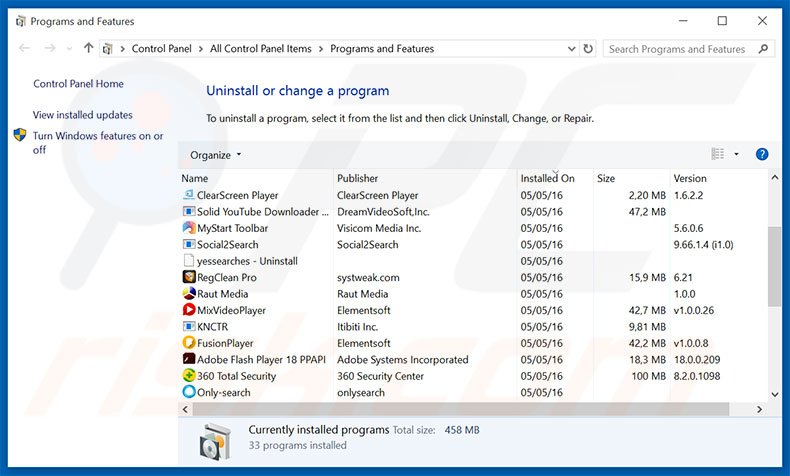Click the Raut Media program icon
Viewport: 790px width, 476px height.
(188, 294)
